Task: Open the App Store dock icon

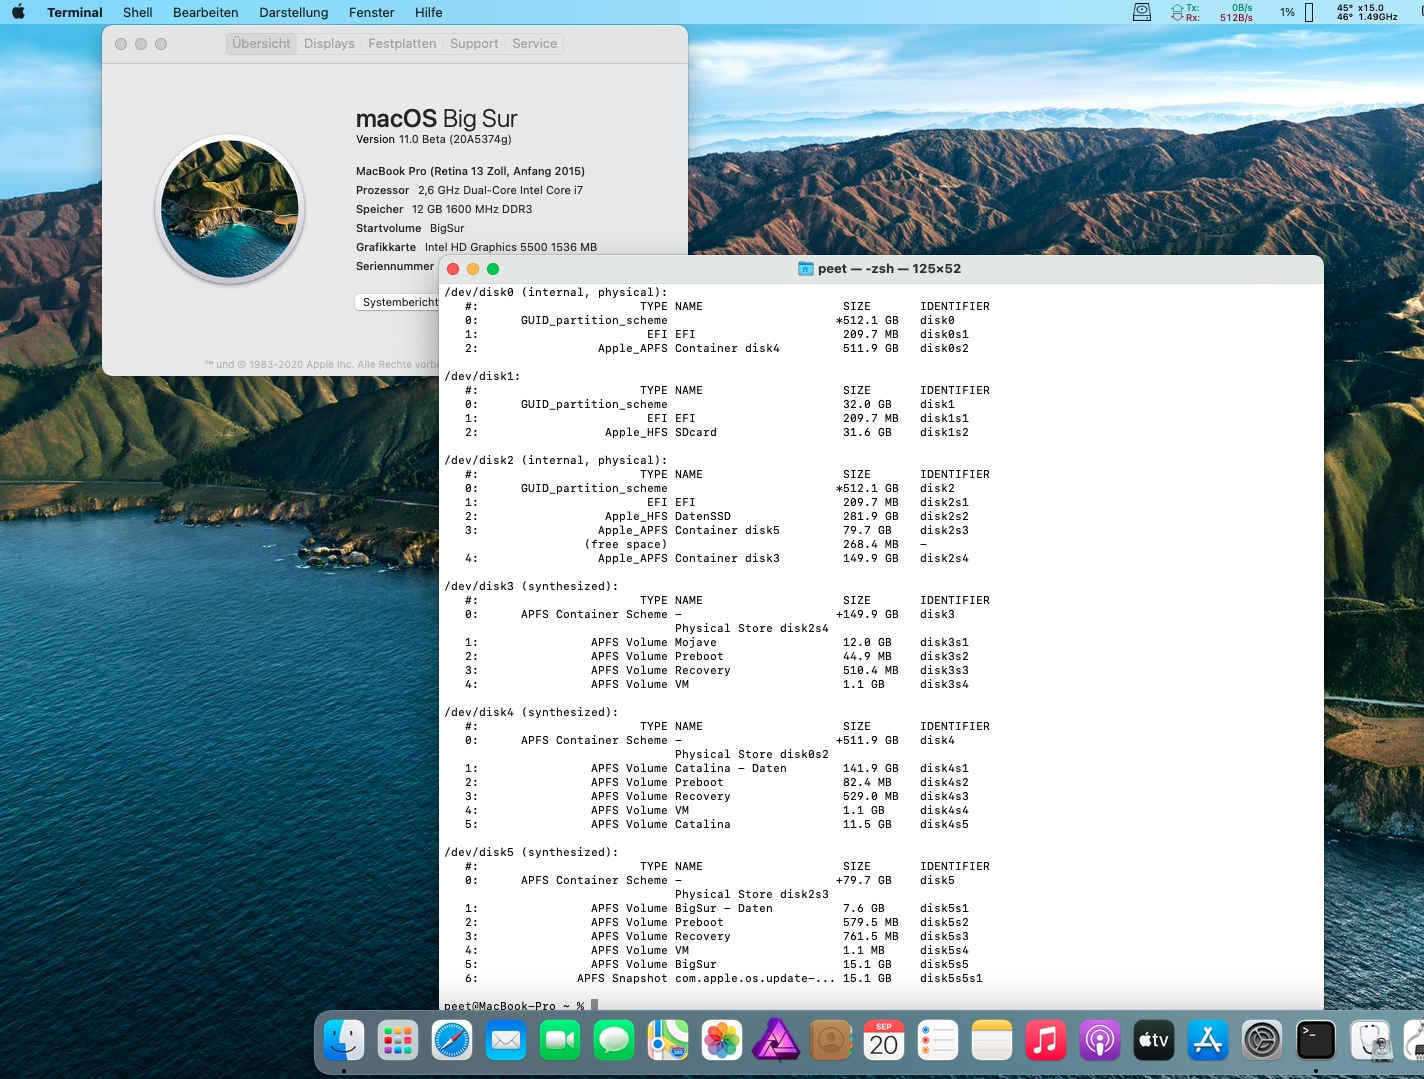Action: pyautogui.click(x=1208, y=1041)
